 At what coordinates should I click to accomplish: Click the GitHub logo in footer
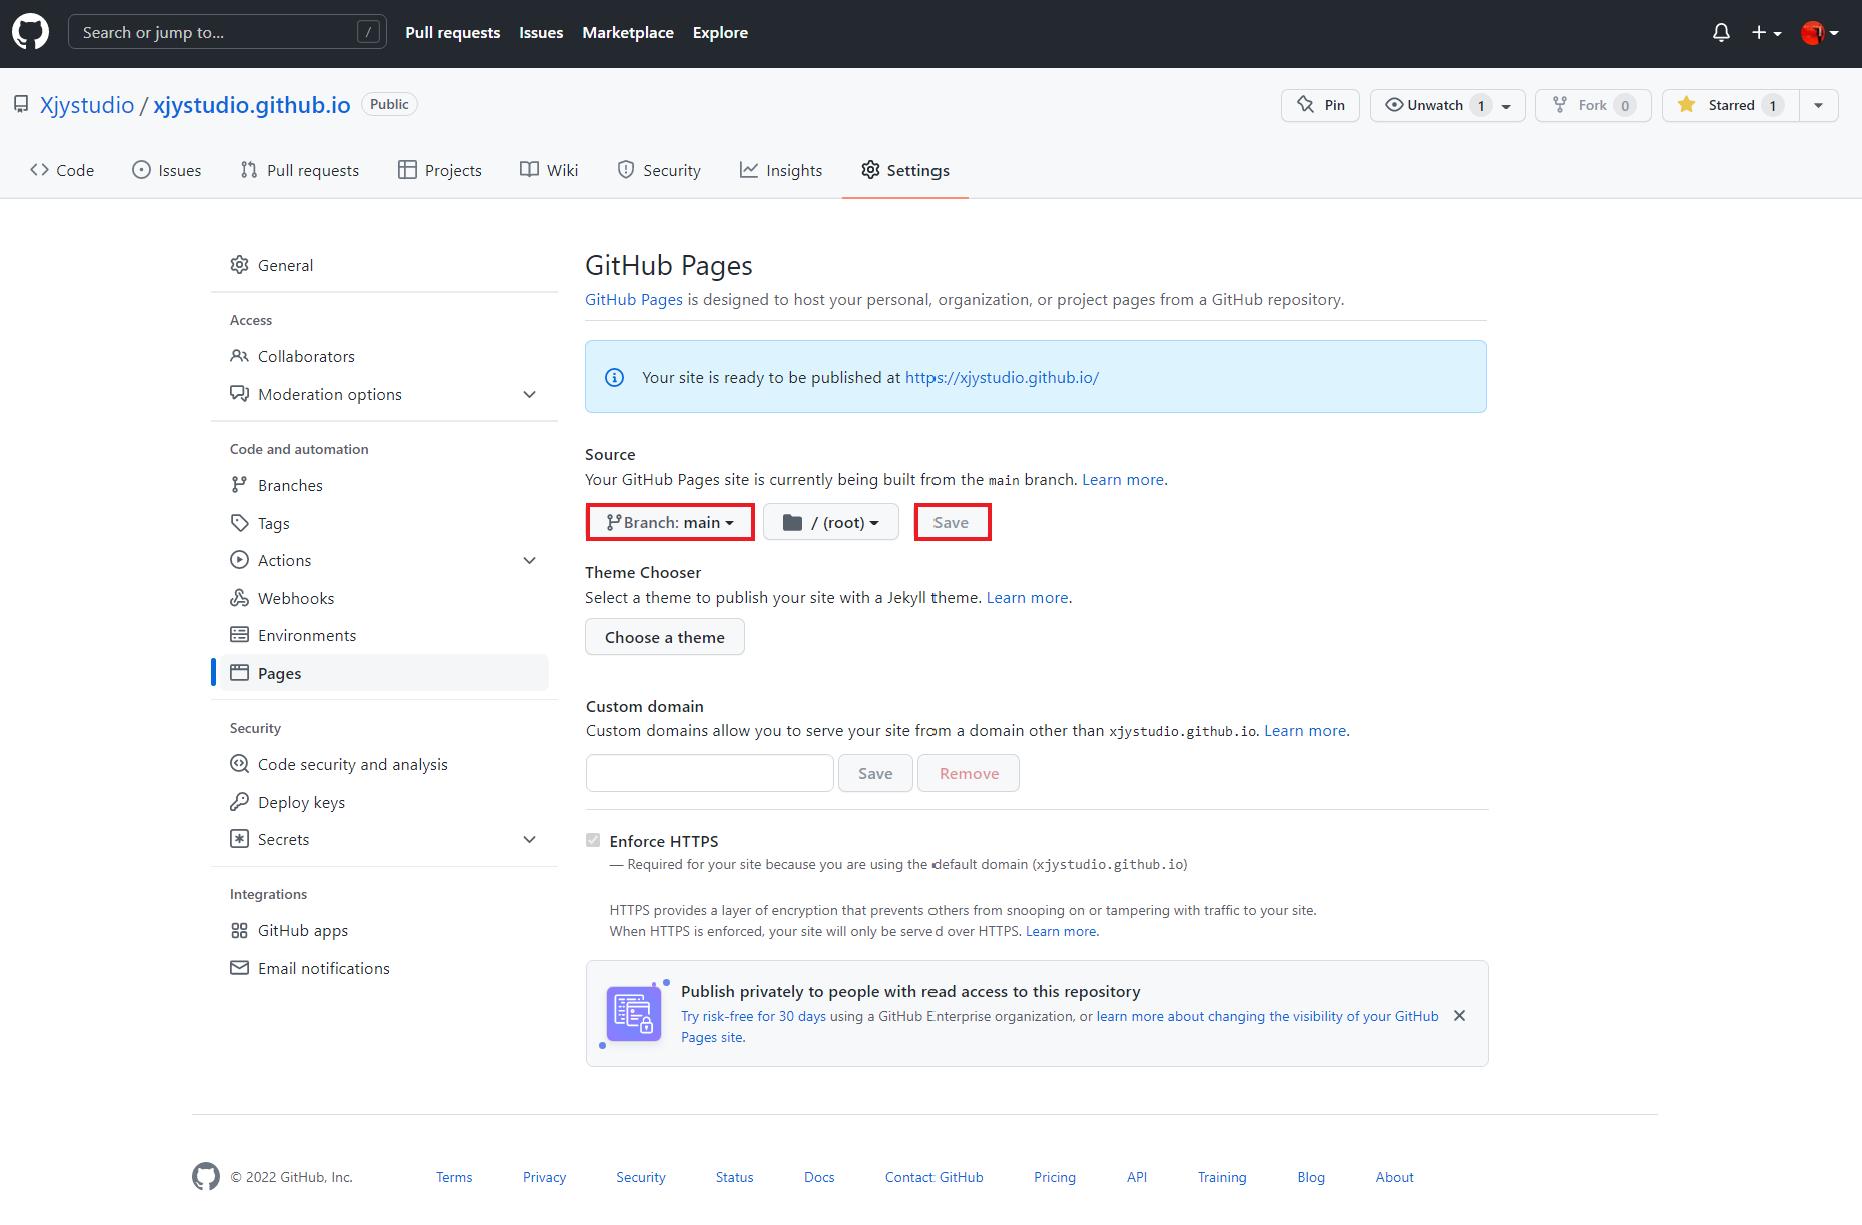coord(206,1177)
